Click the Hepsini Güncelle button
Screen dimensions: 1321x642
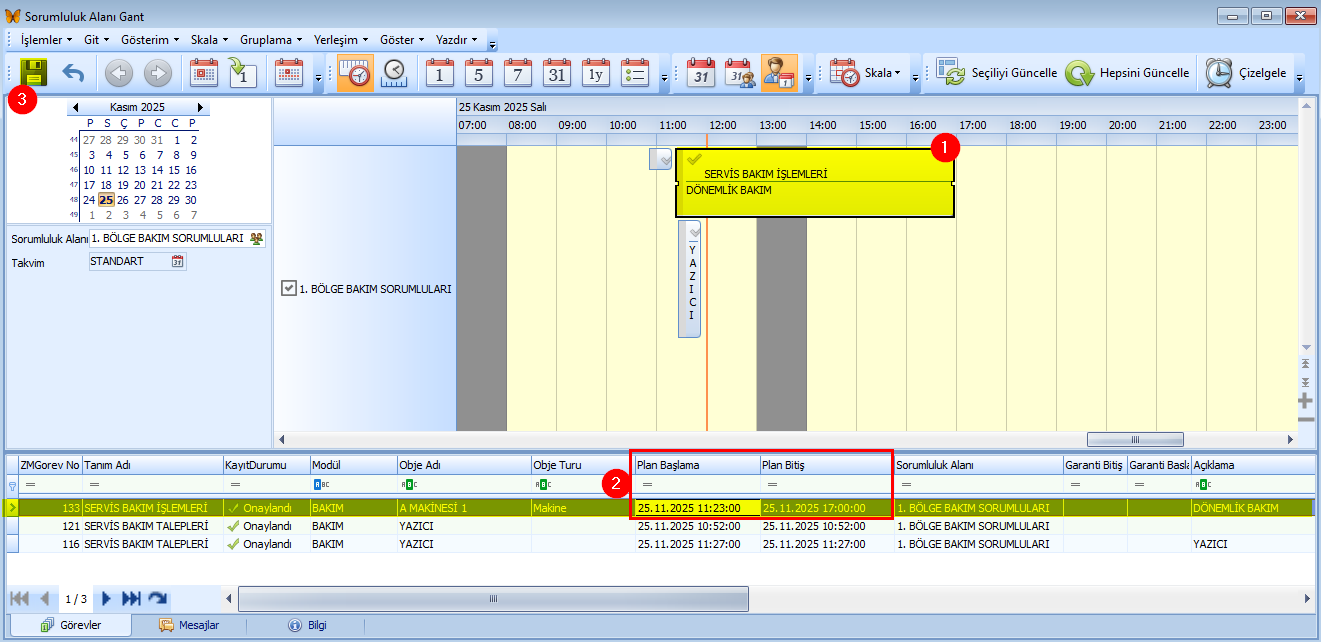1127,73
